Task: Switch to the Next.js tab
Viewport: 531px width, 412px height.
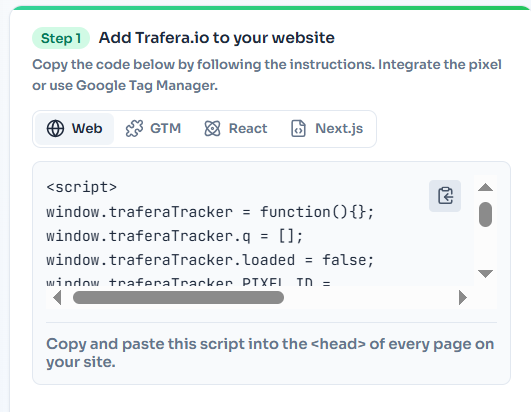Action: [x=327, y=129]
